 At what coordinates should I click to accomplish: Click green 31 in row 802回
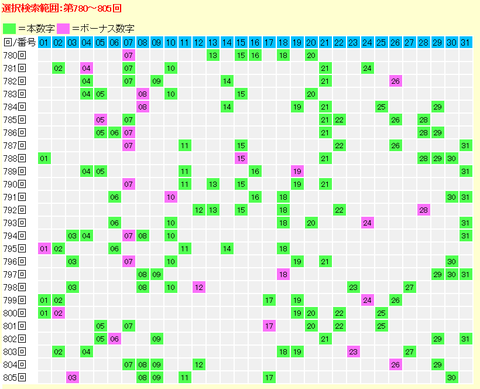[466, 339]
